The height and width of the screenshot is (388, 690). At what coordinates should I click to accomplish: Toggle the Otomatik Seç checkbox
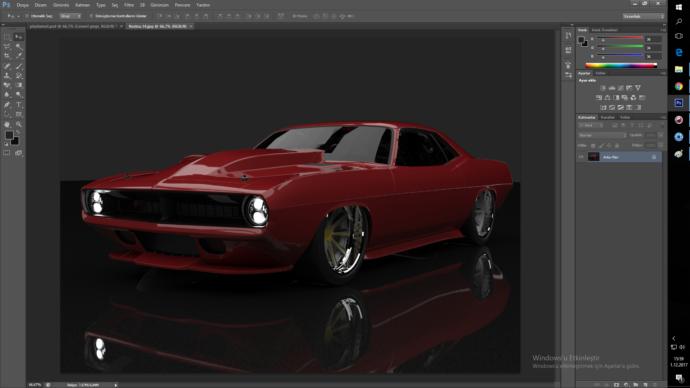[27, 16]
